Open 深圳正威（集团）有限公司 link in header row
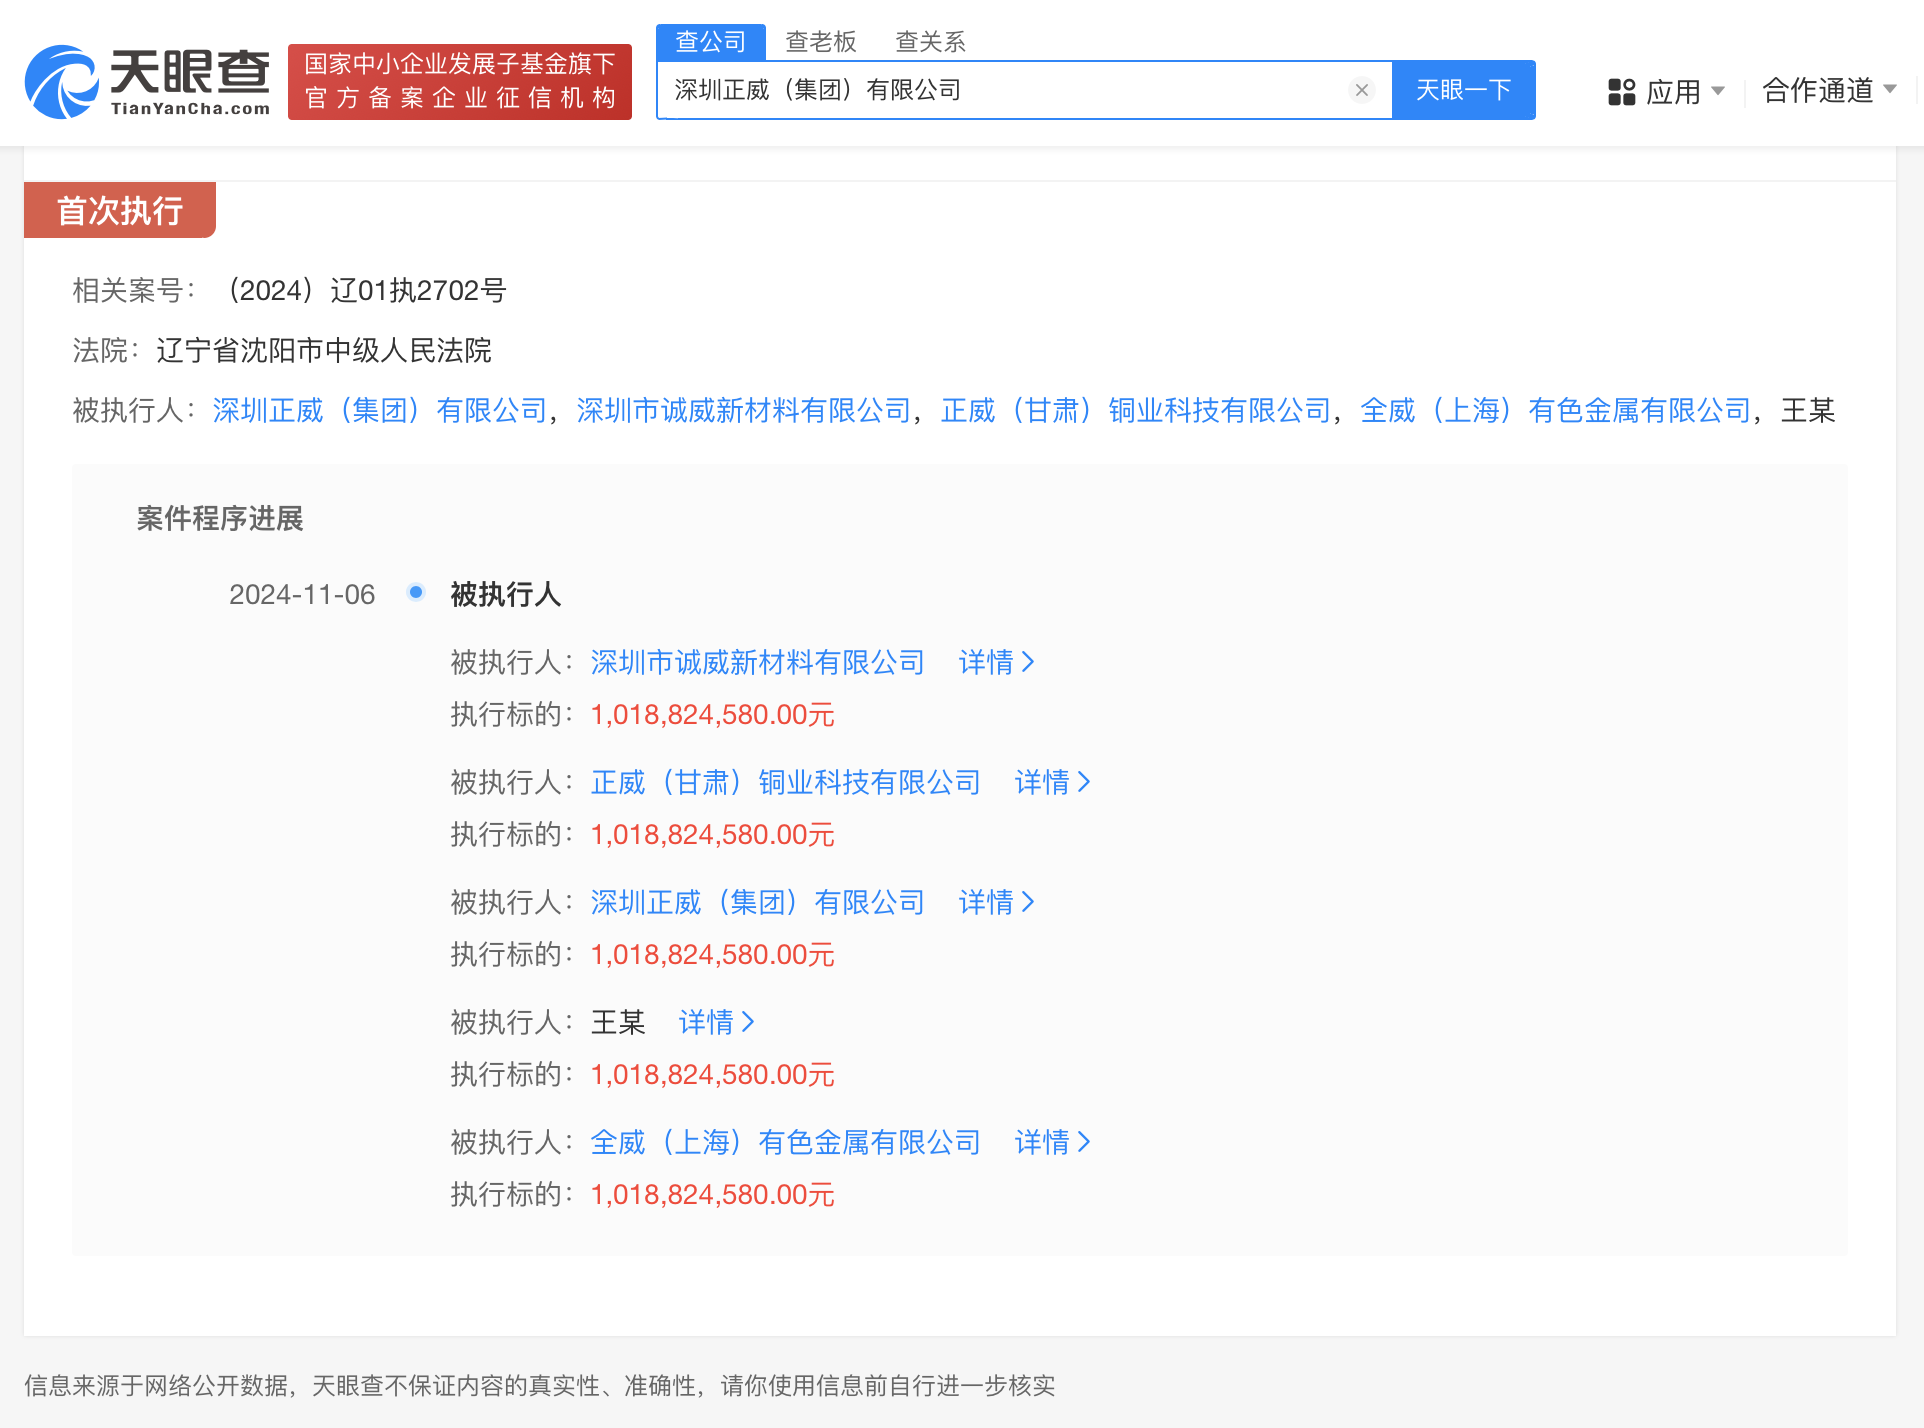Screen dimensions: 1924x1428 click(380, 411)
